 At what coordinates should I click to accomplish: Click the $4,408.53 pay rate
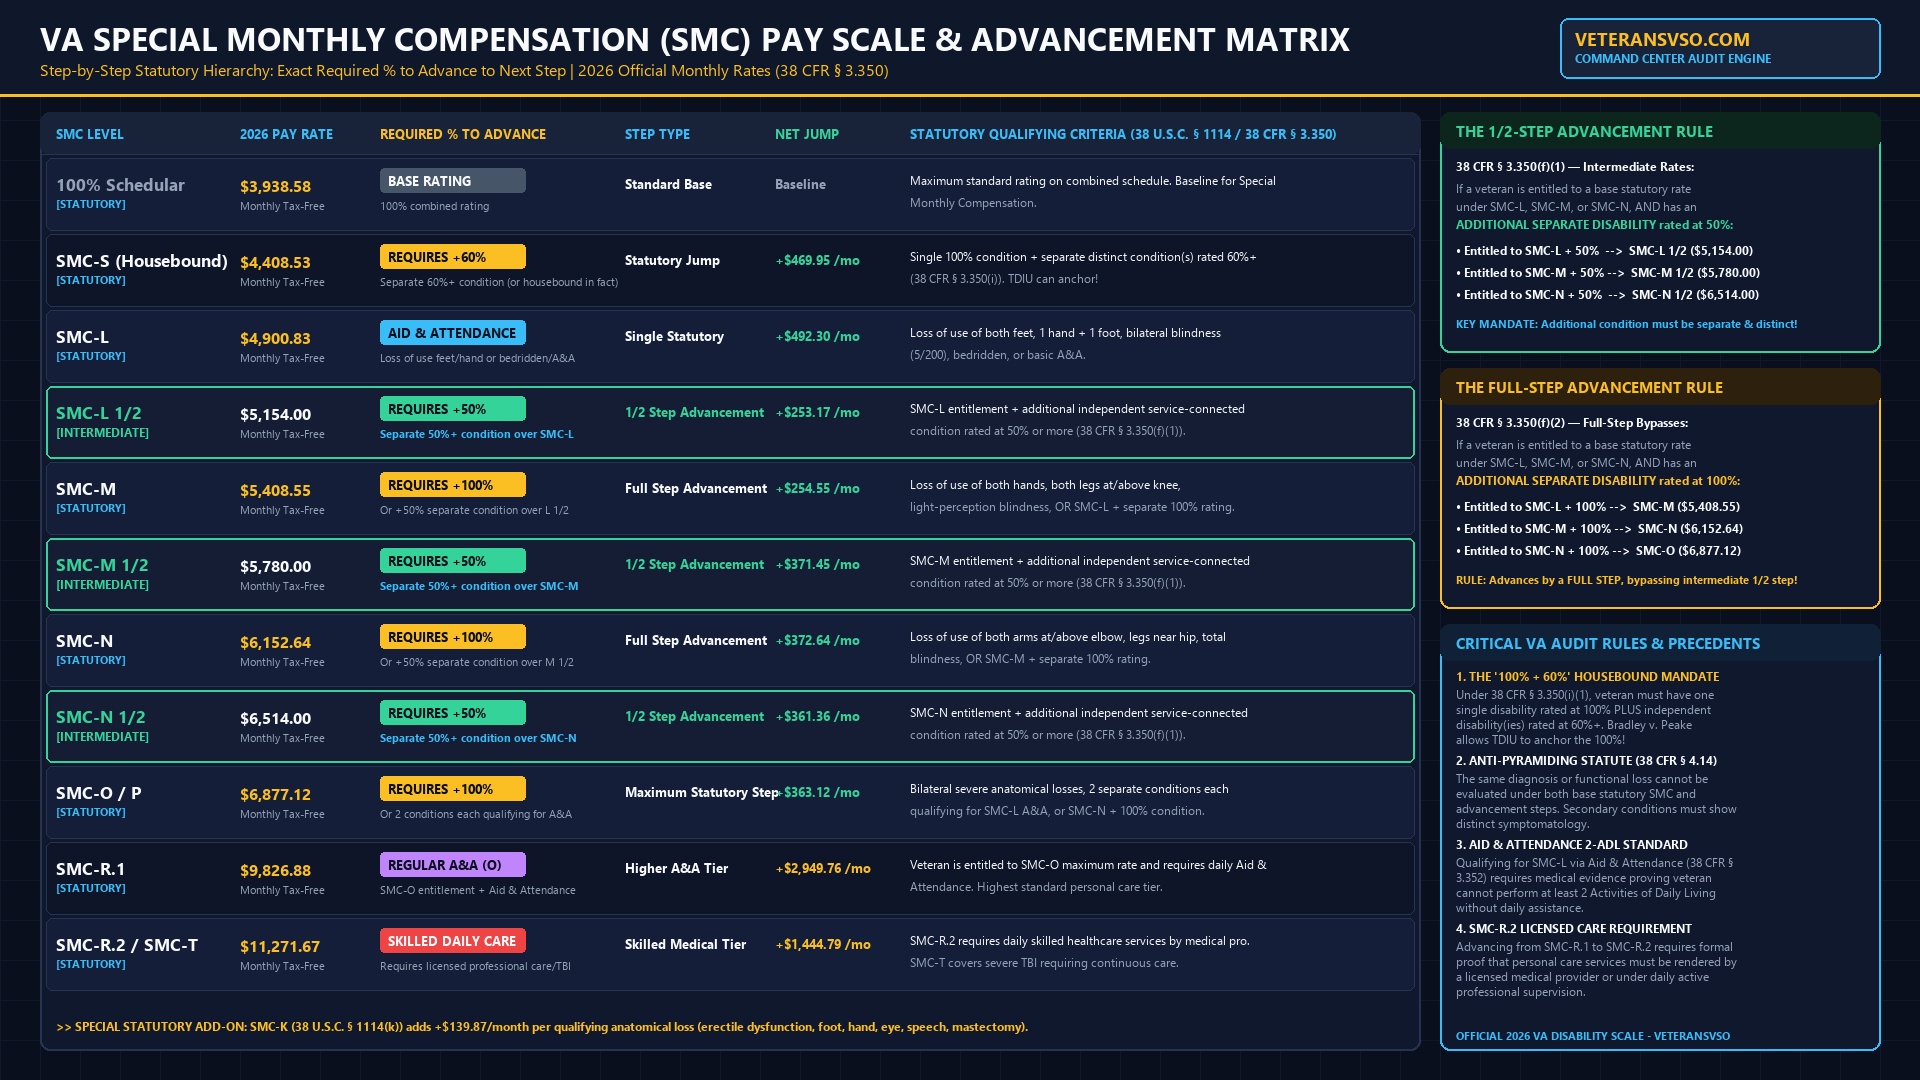(275, 262)
